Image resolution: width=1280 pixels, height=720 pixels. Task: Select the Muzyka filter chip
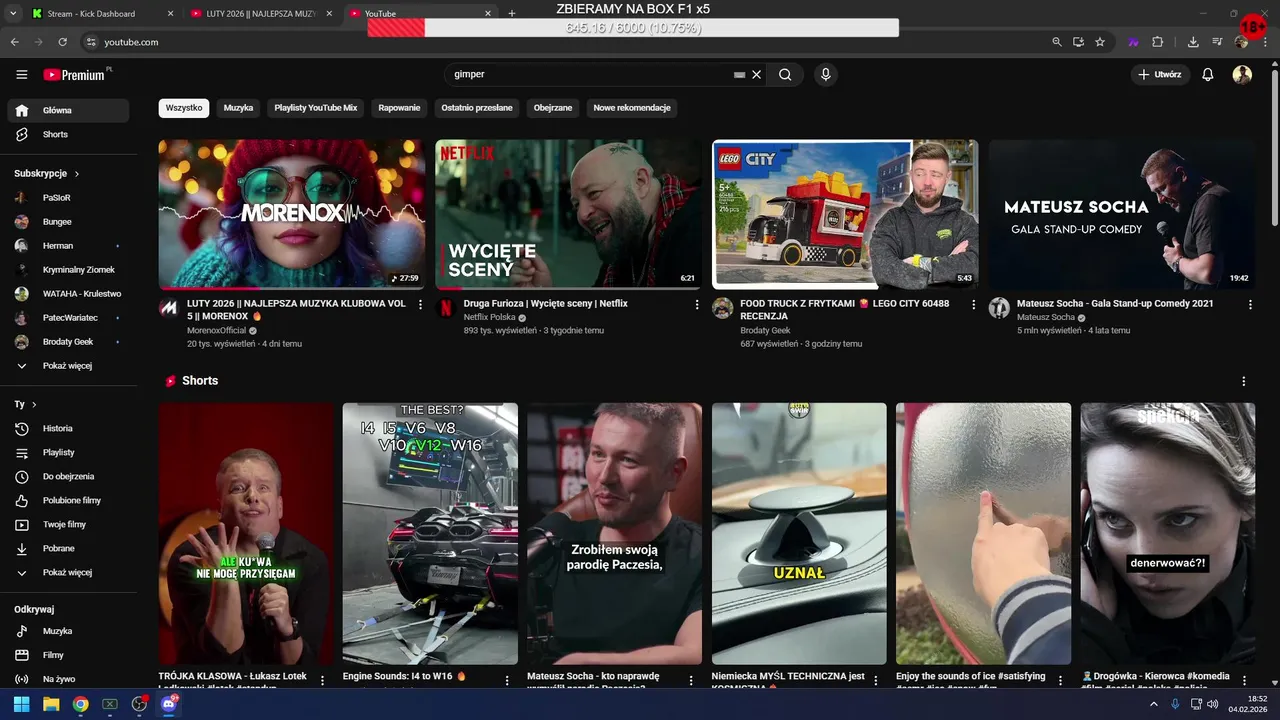point(238,108)
